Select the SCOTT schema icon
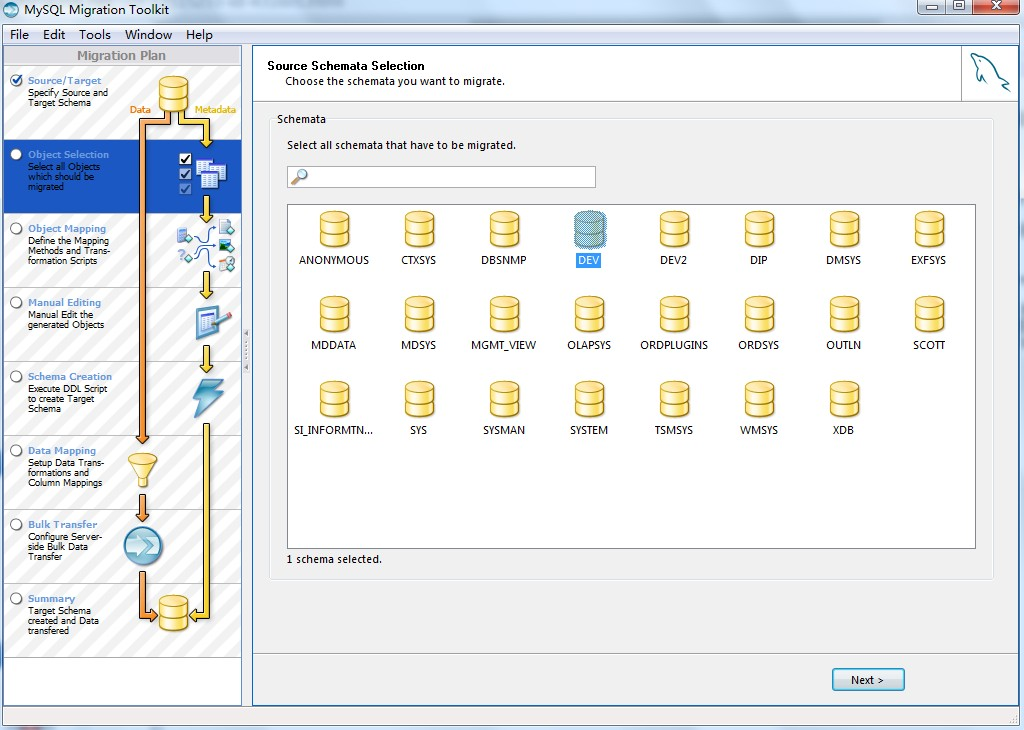The height and width of the screenshot is (730, 1024). pyautogui.click(x=929, y=314)
